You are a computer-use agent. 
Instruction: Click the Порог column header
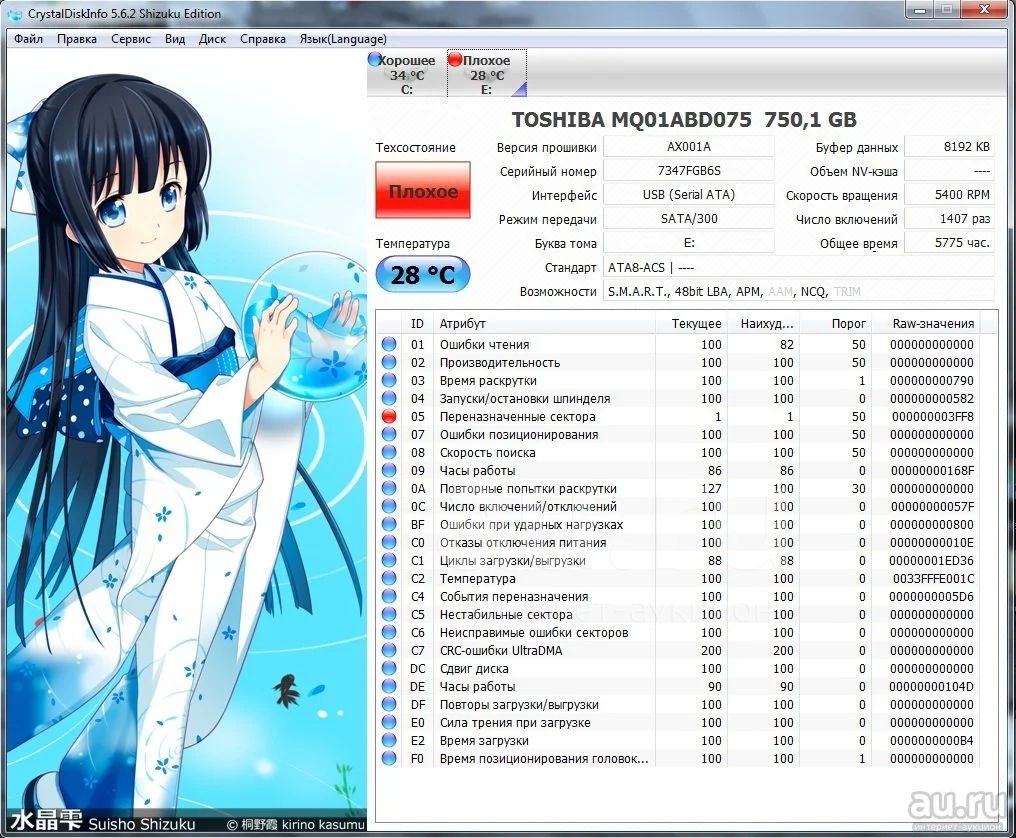pyautogui.click(x=837, y=323)
